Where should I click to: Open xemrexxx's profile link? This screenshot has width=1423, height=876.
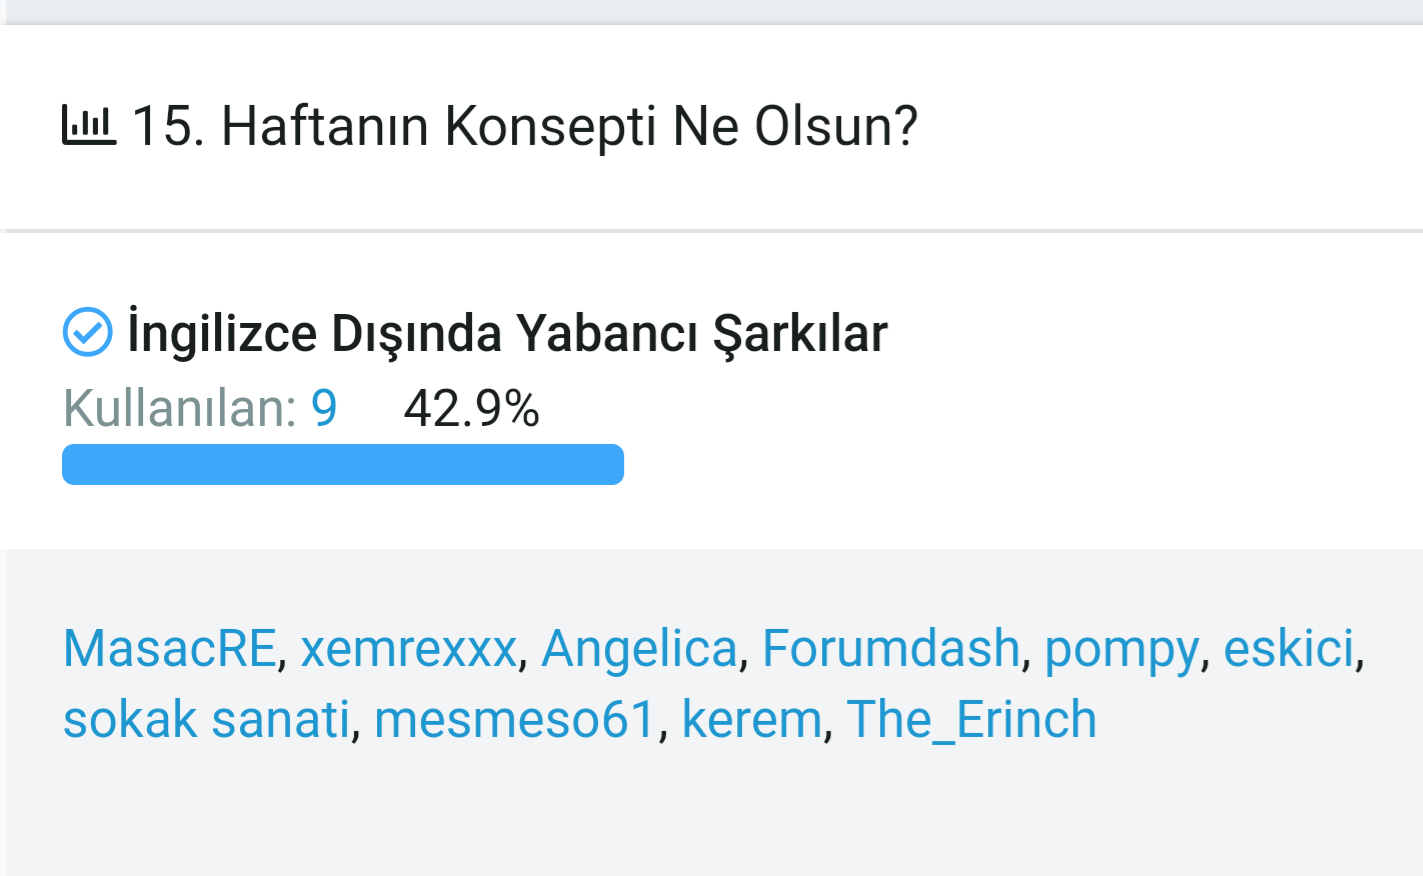coord(408,648)
